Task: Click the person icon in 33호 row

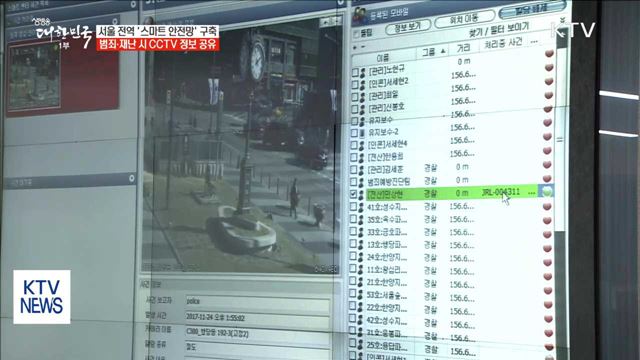Action: (x=361, y=233)
